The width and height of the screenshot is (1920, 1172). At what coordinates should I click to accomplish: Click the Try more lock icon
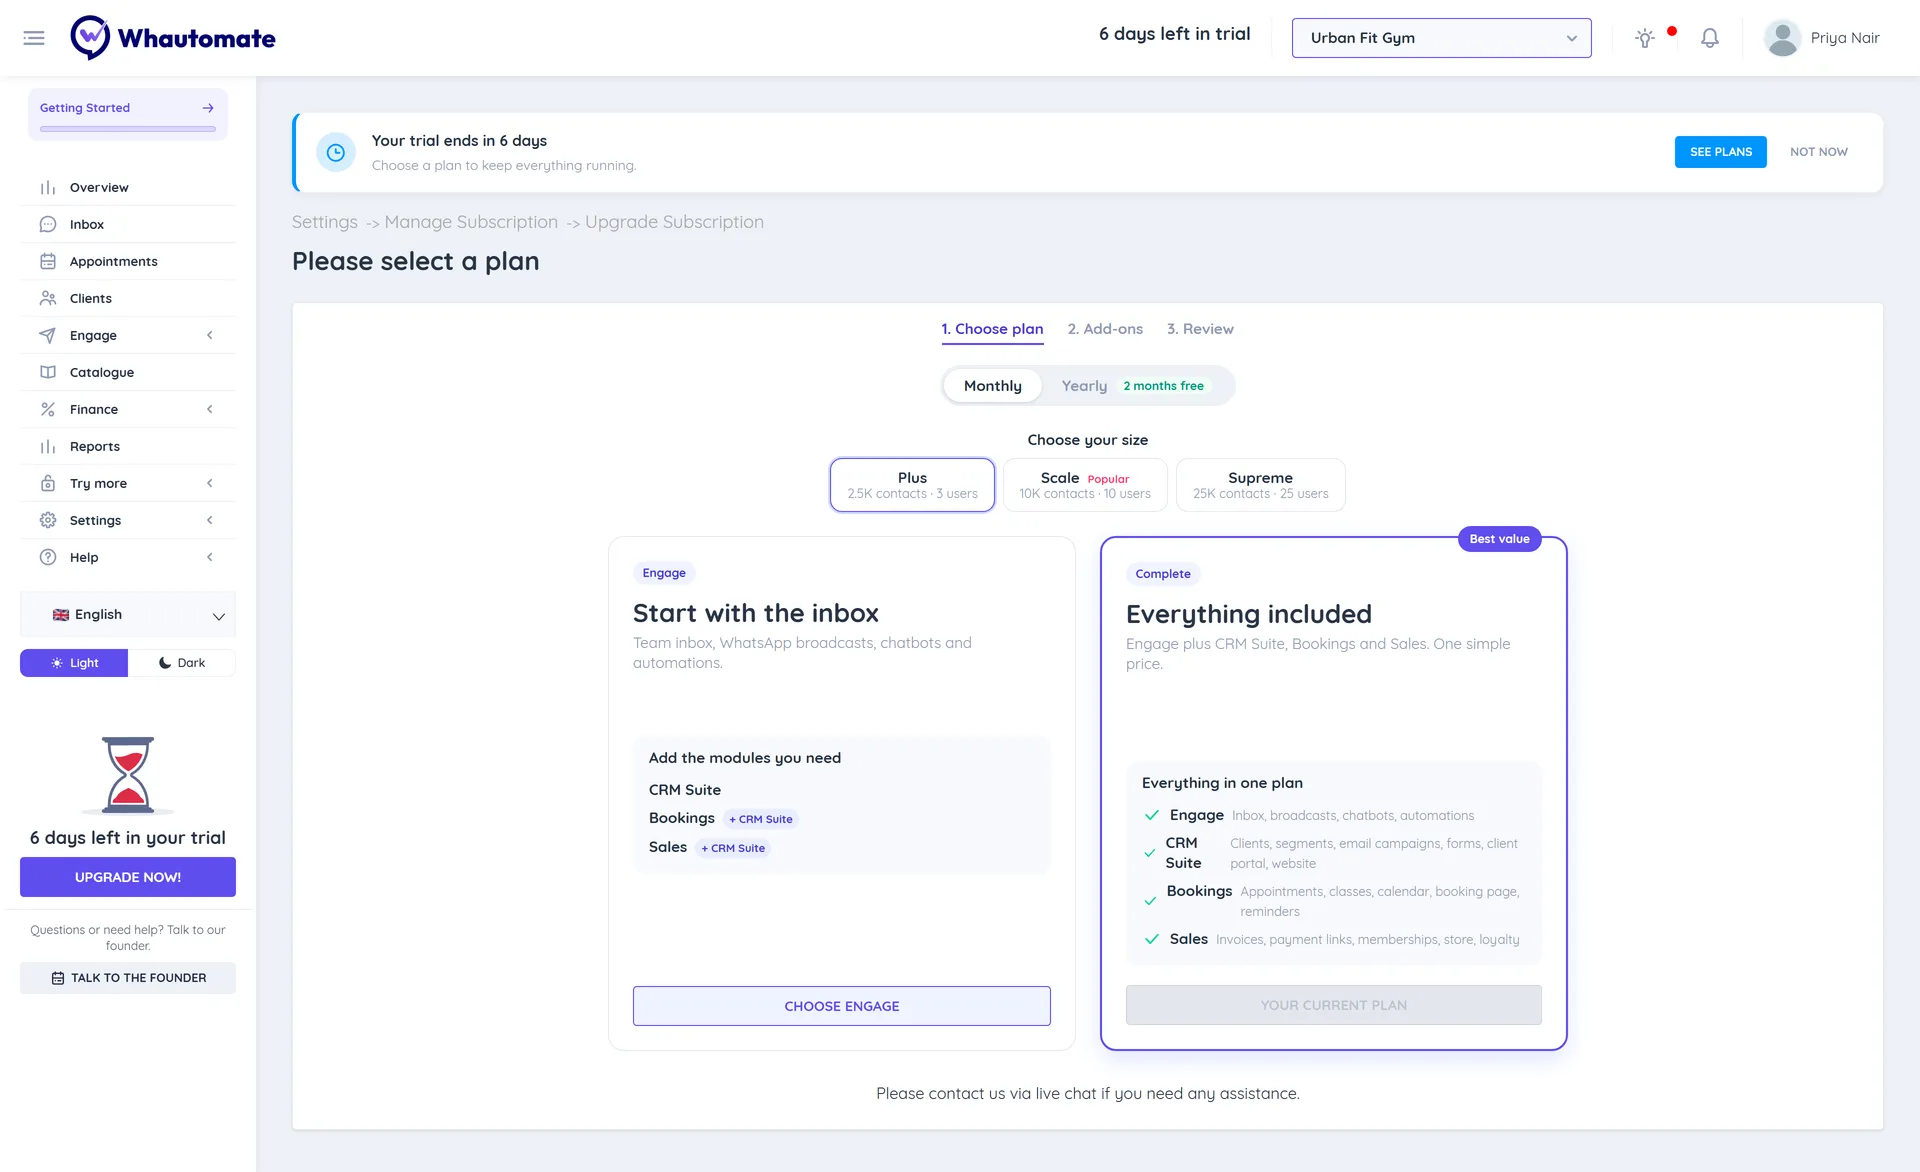[x=48, y=484]
